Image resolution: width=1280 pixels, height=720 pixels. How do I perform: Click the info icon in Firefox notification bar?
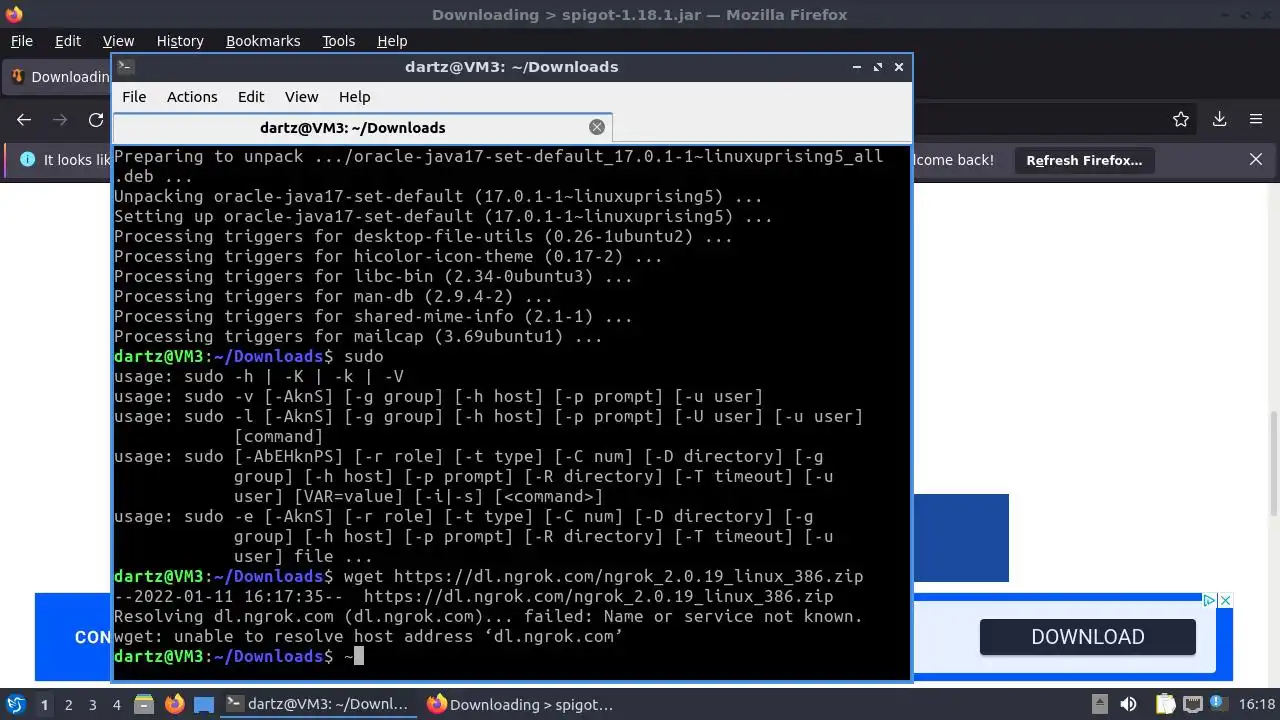point(27,159)
